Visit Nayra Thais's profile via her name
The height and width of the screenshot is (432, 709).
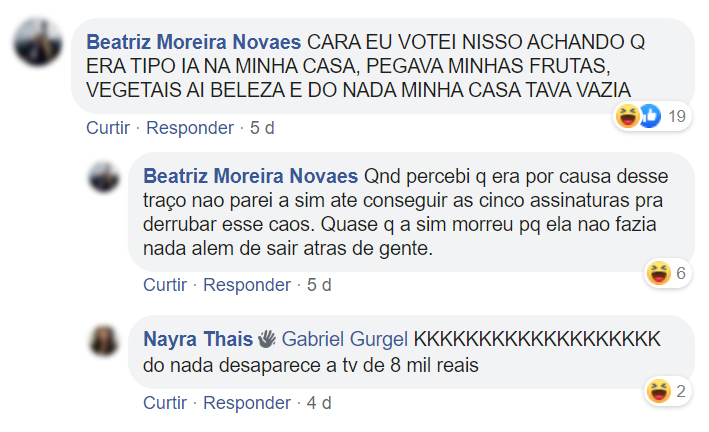[198, 338]
